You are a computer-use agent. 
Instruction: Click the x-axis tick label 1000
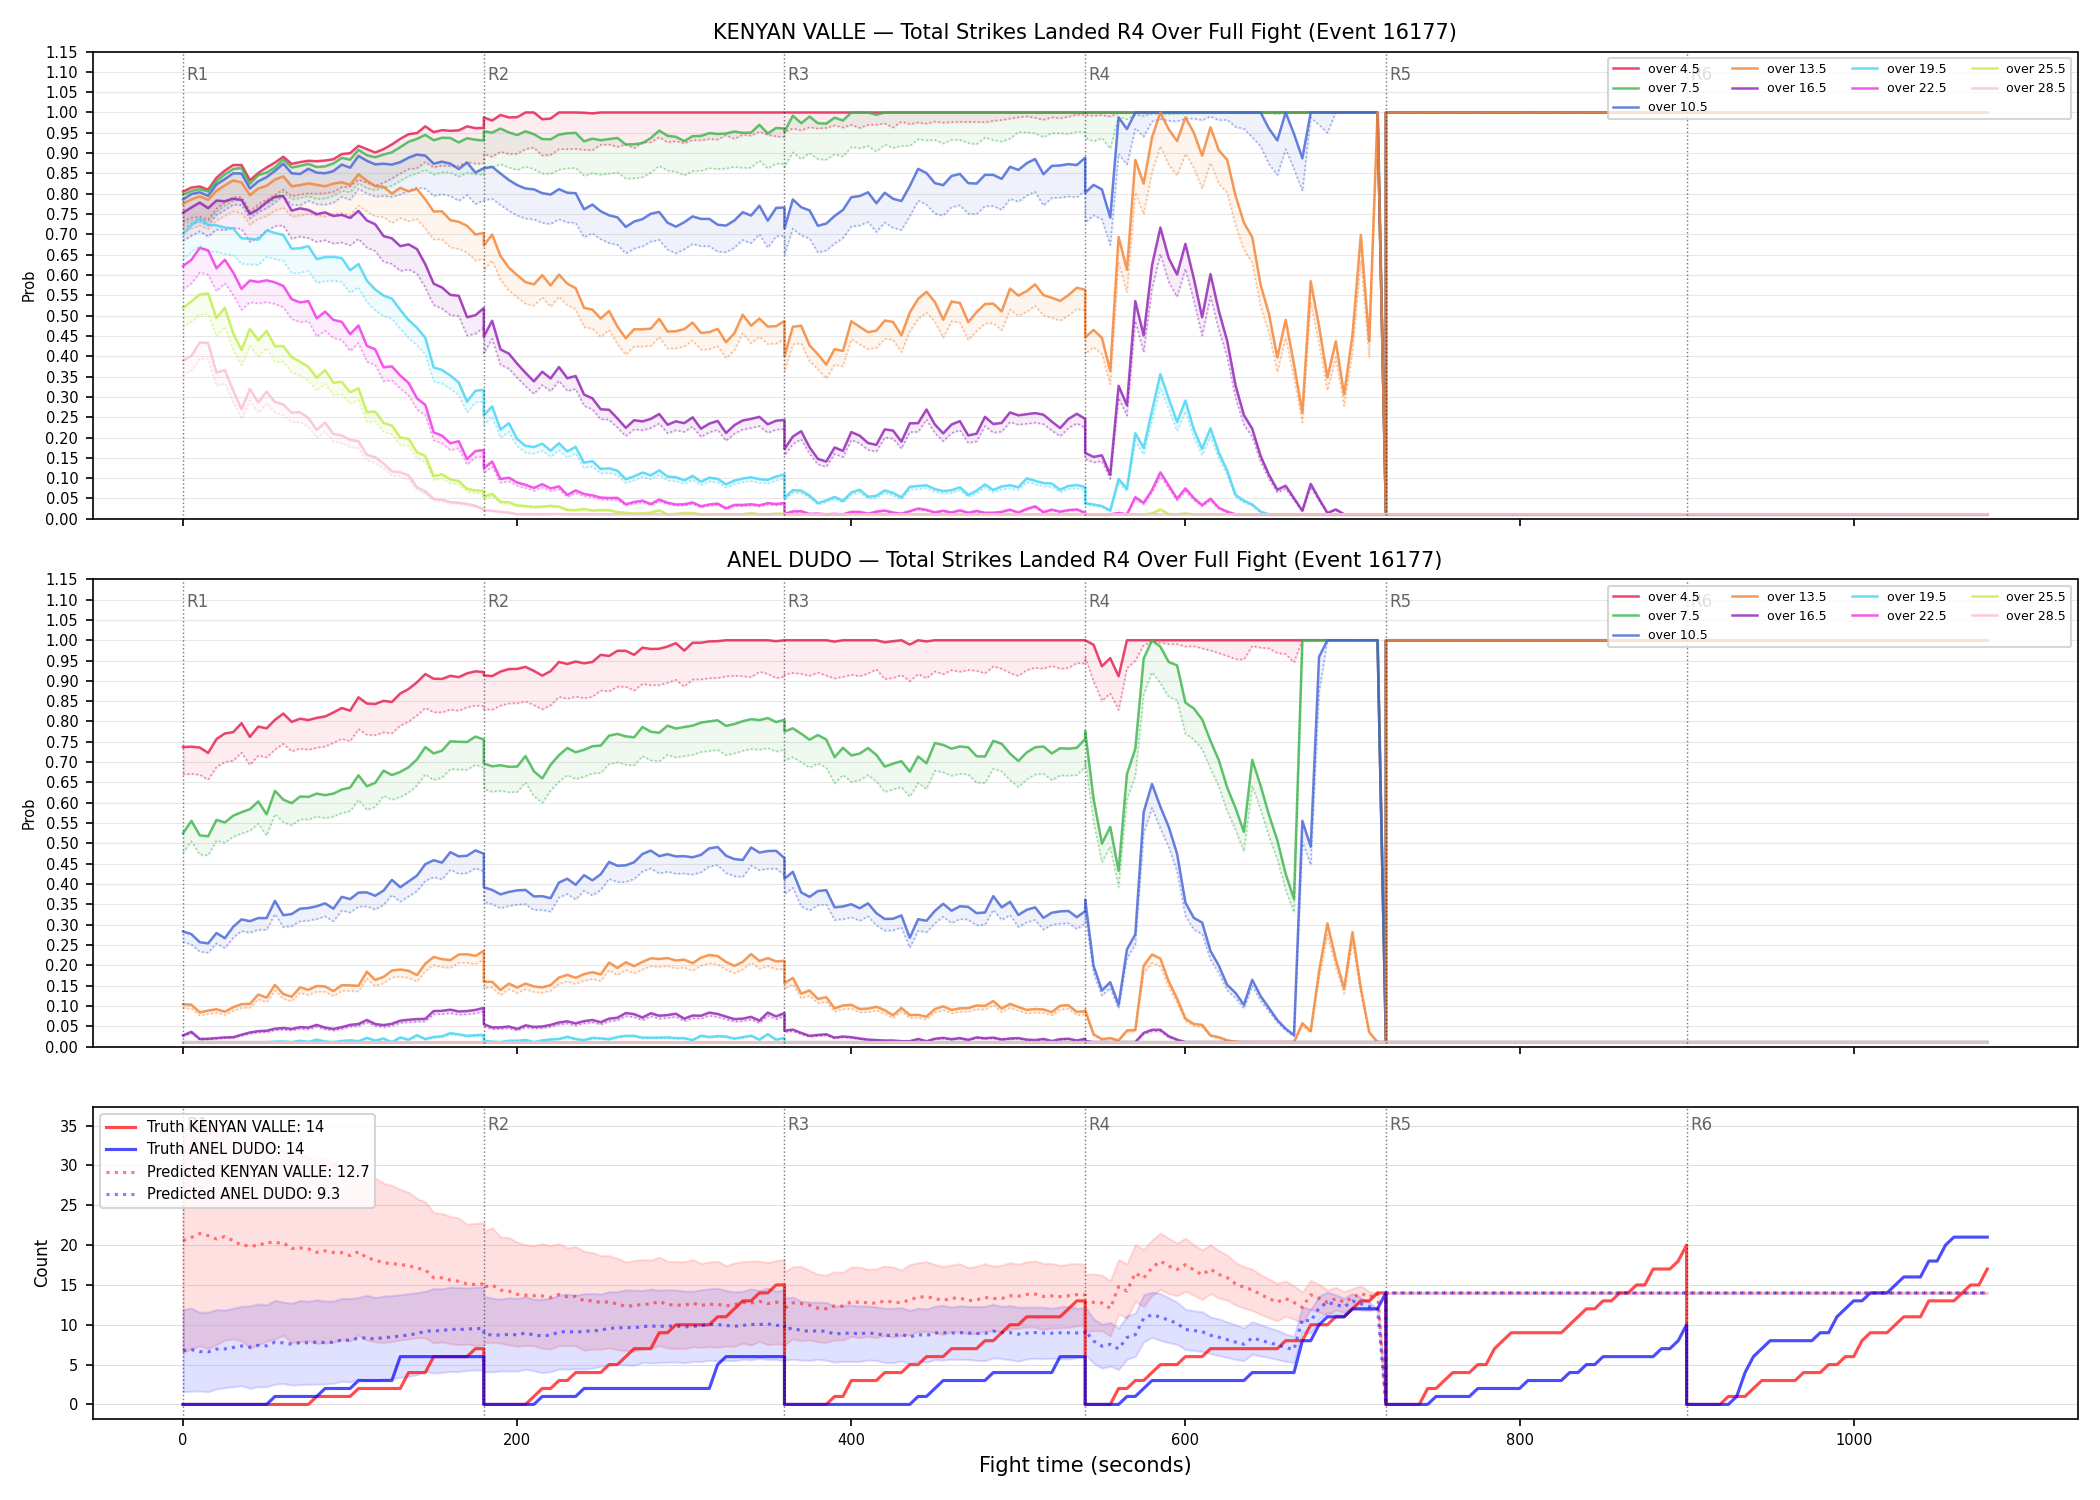click(x=1854, y=1440)
